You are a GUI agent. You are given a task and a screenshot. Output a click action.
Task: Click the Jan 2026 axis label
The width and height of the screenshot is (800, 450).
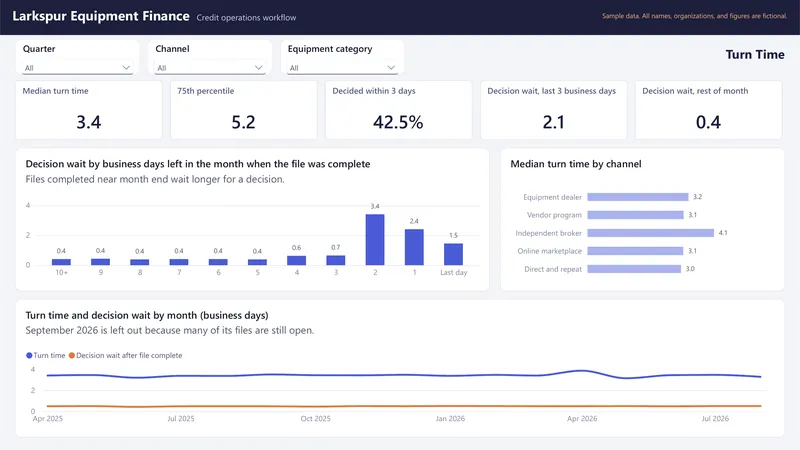450,418
